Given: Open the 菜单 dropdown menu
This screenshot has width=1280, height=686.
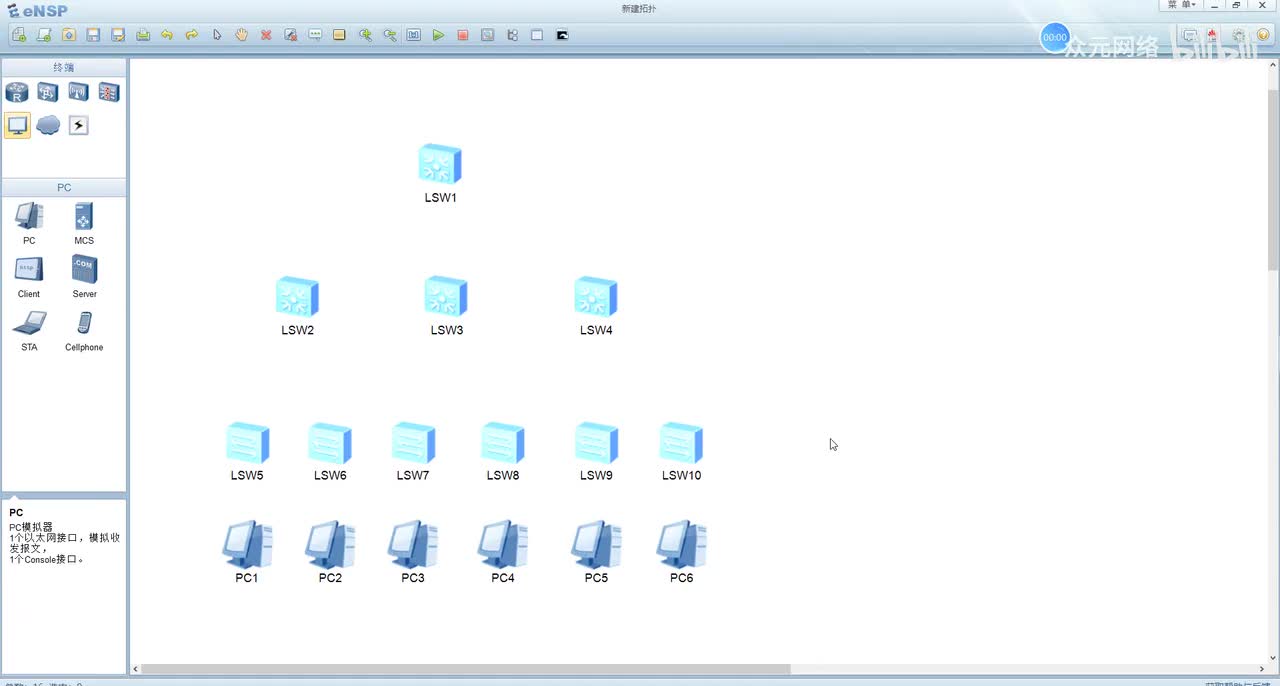Looking at the screenshot, I should [x=1182, y=5].
